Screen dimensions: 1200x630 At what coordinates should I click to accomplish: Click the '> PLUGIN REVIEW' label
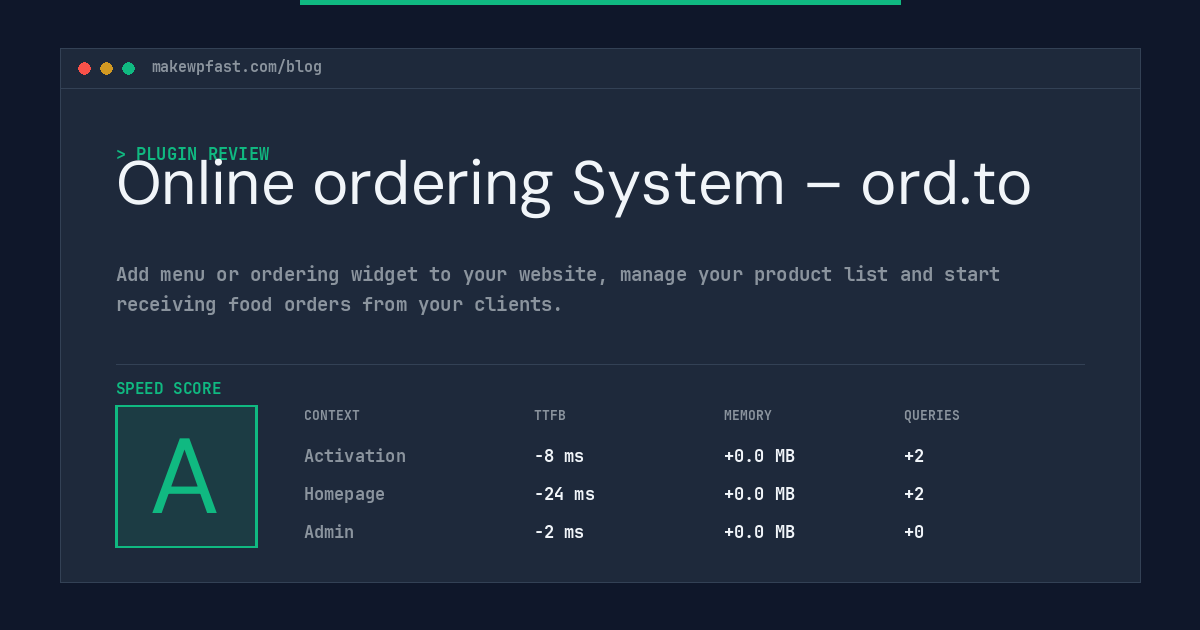(193, 154)
